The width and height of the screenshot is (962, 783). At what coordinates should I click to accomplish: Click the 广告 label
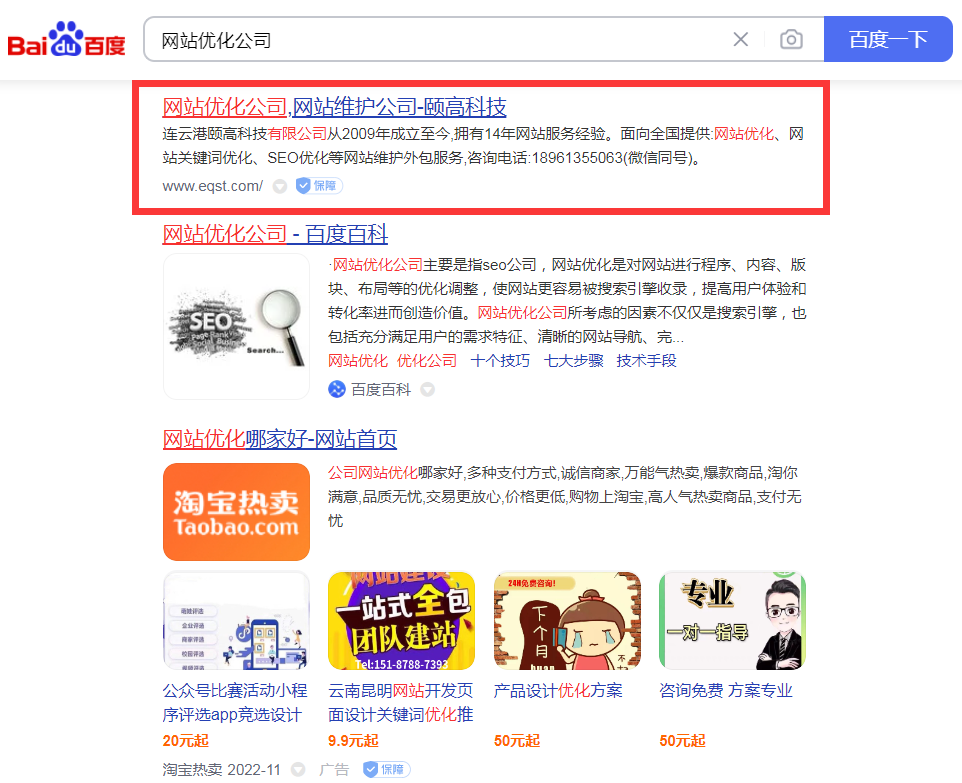334,770
